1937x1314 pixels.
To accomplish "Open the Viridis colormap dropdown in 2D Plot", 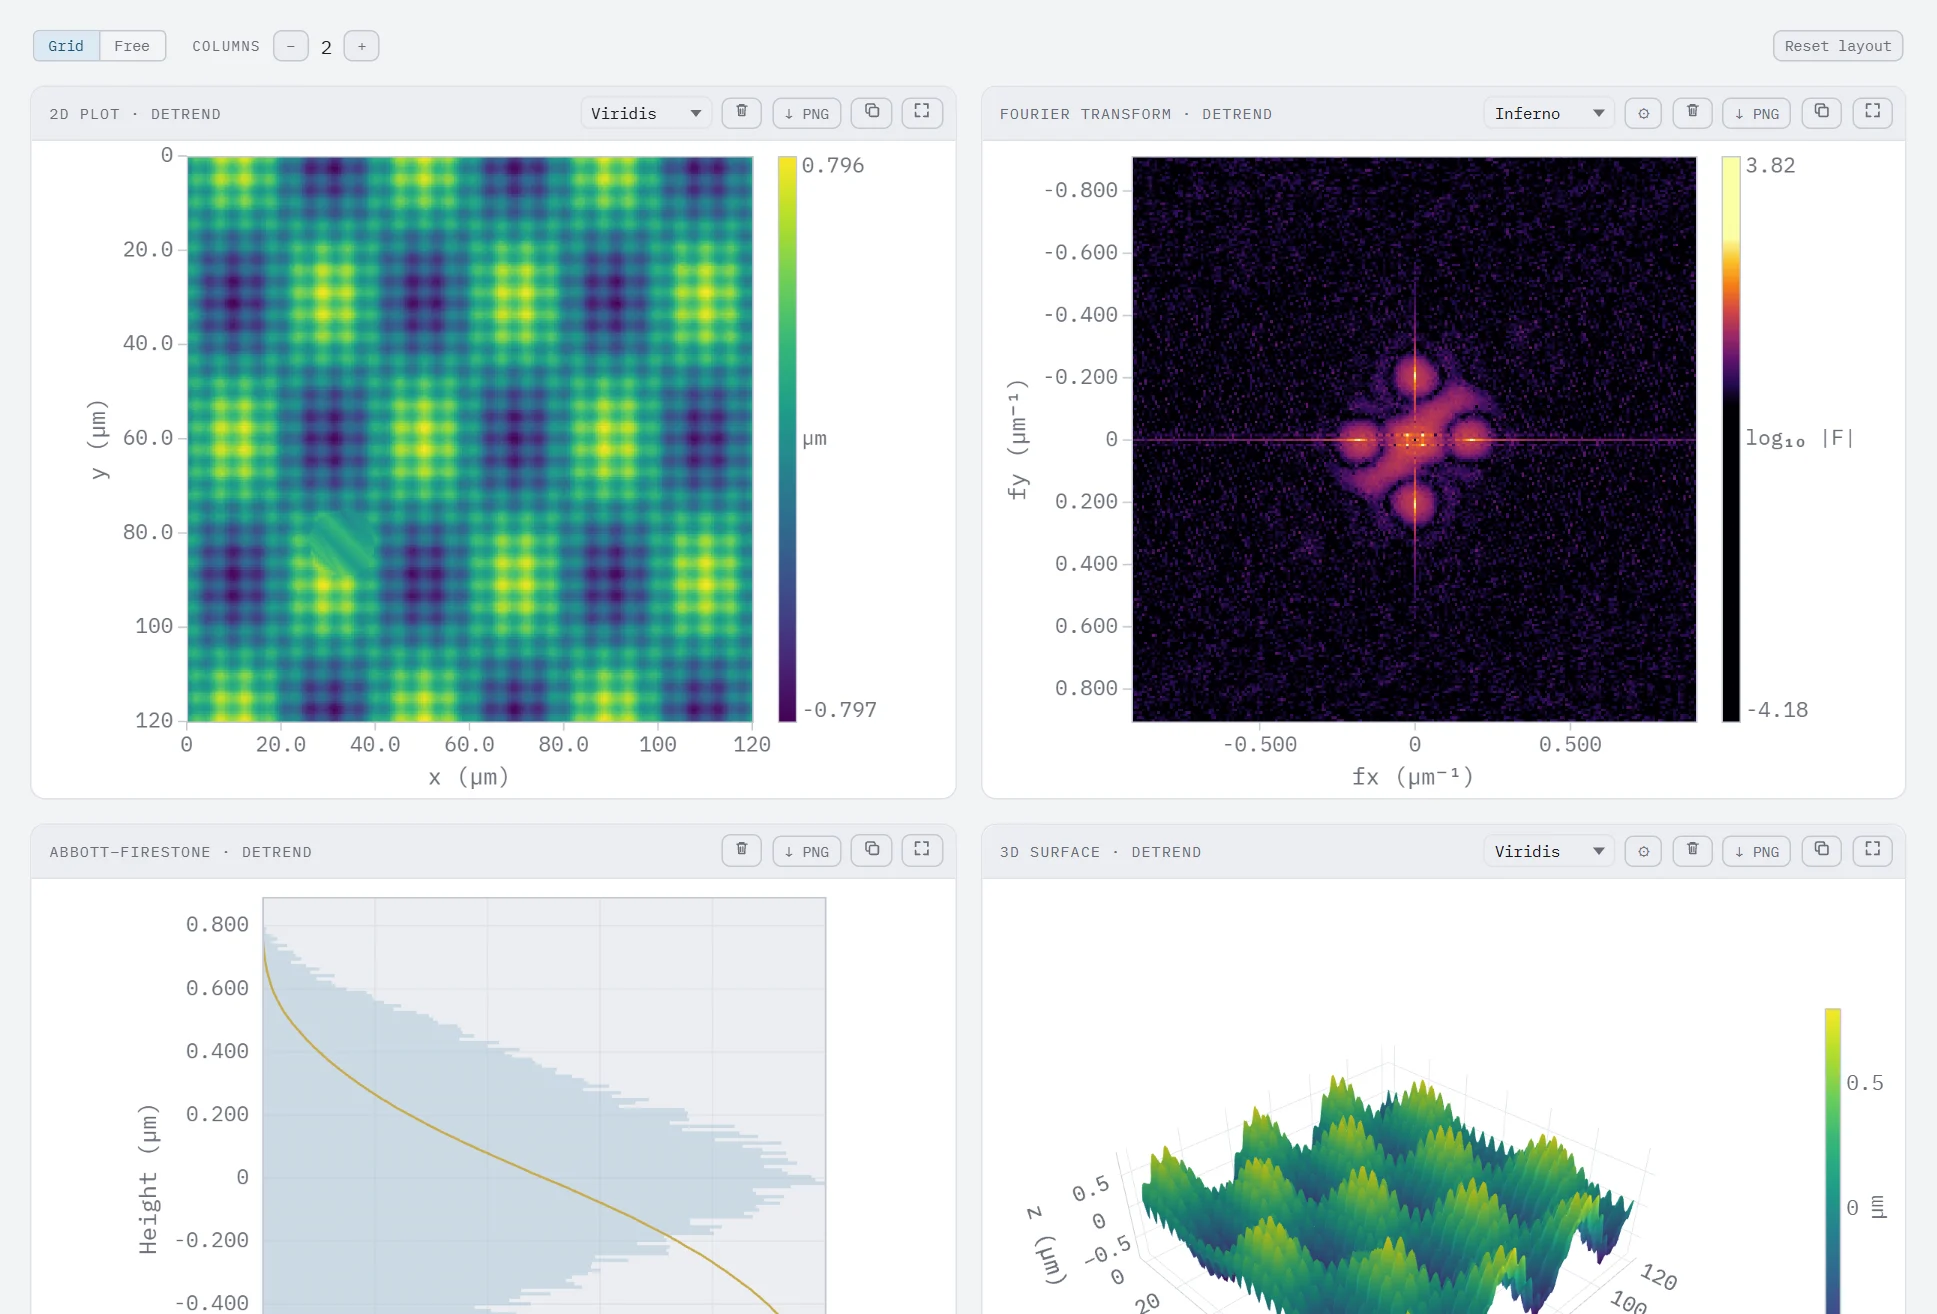I will [646, 113].
